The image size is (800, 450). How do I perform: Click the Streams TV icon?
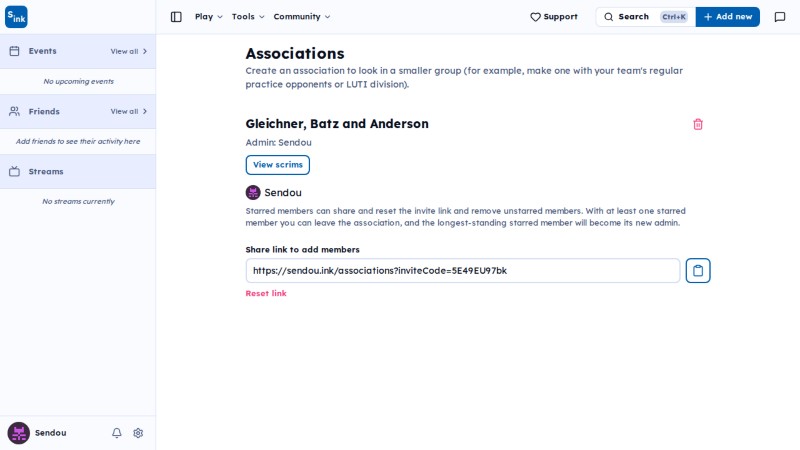point(14,171)
